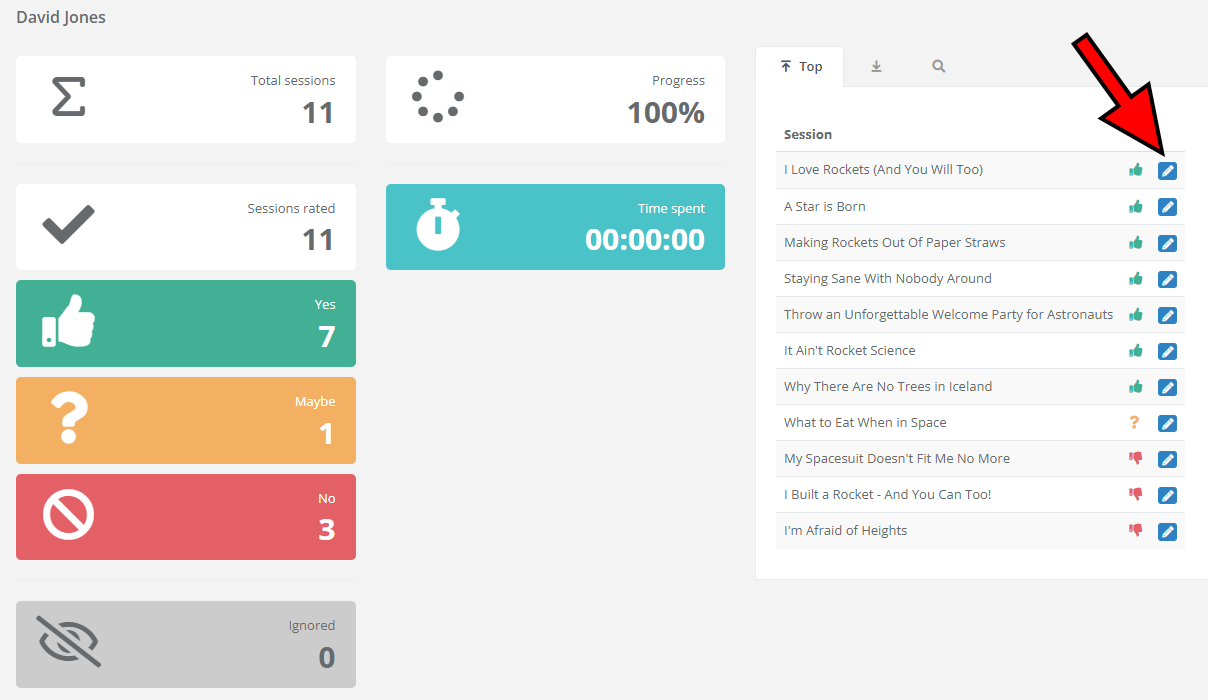Open the bottom-rated download arrow tab
This screenshot has height=700, width=1208.
click(876, 67)
